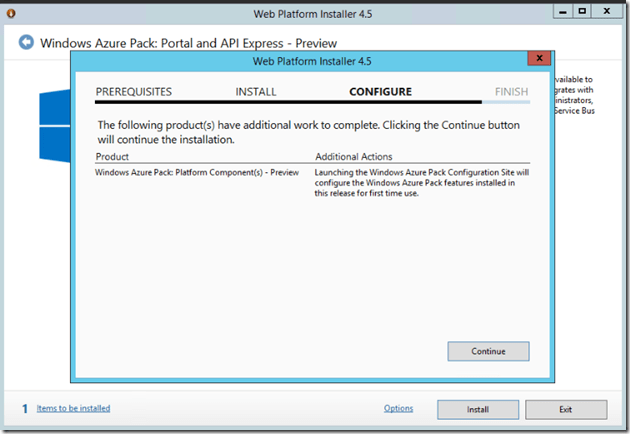
Task: Jump to the FINISH step
Action: [511, 92]
